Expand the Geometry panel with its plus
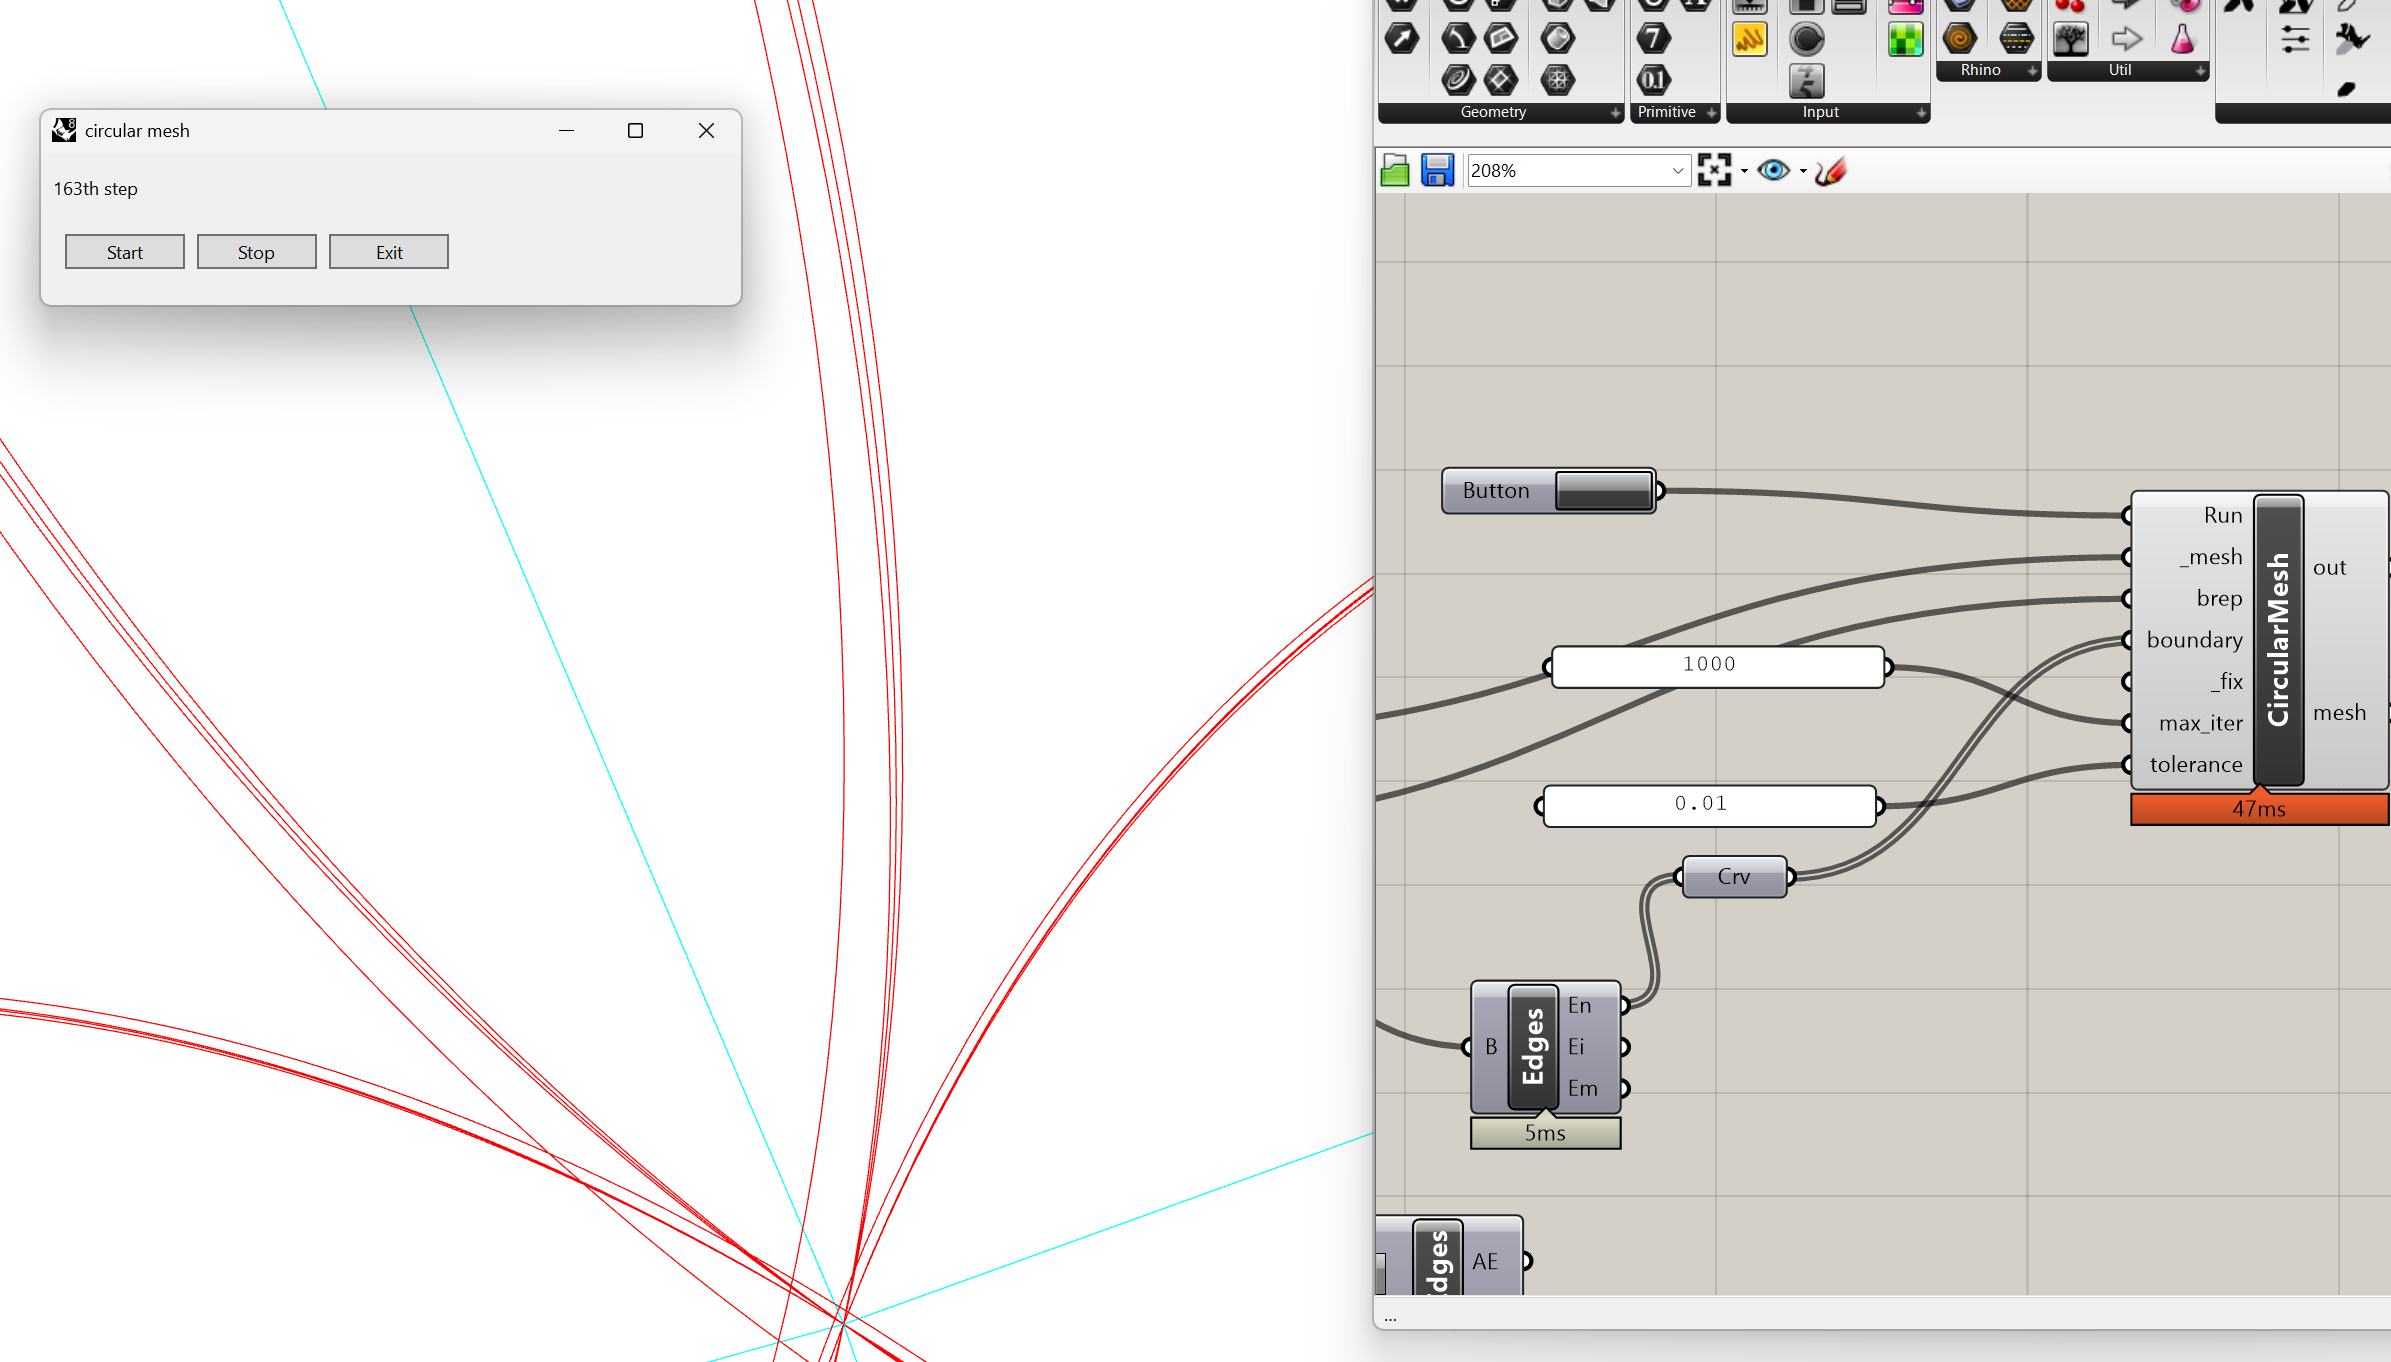This screenshot has height=1362, width=2391. pos(1615,113)
